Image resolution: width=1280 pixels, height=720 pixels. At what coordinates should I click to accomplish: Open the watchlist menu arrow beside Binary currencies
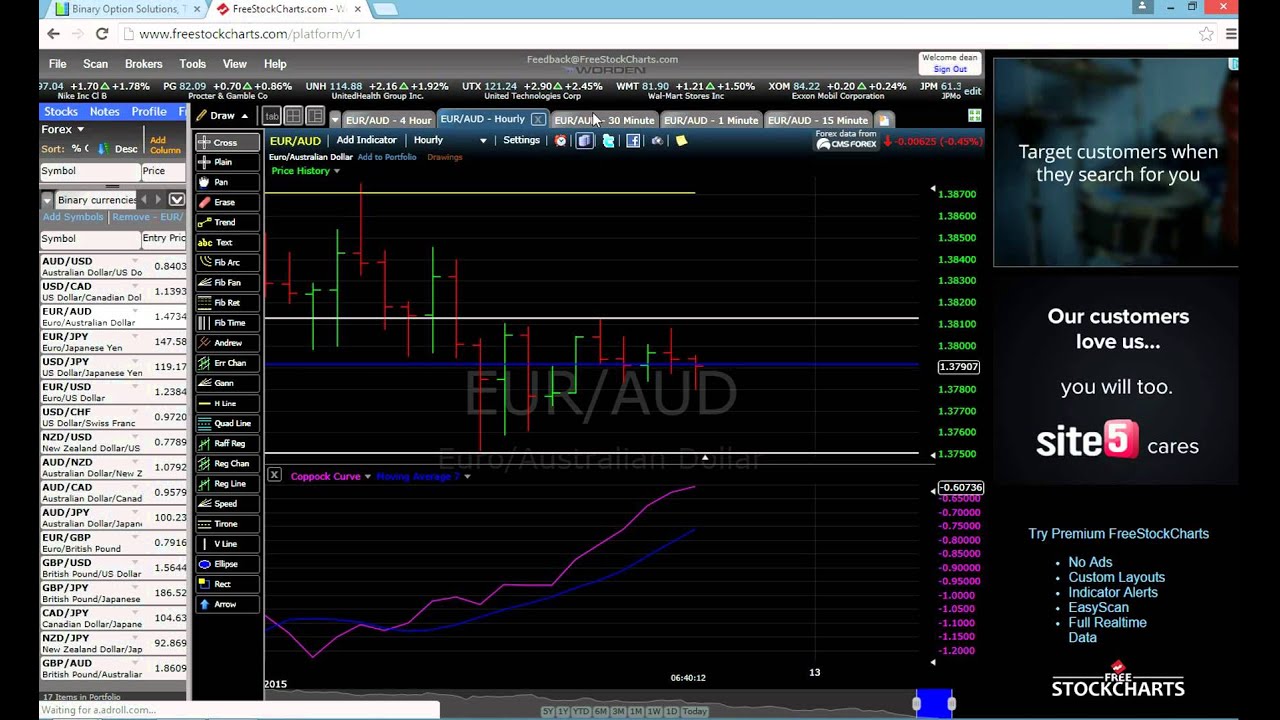pos(47,200)
